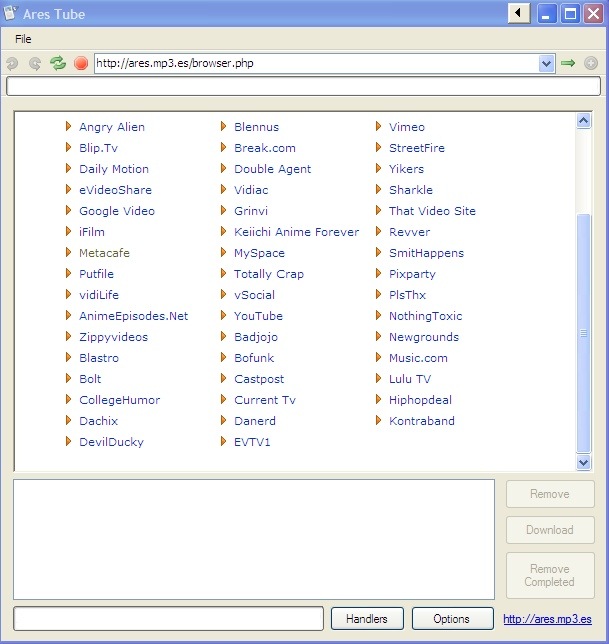
Task: Click the forward navigation arrow icon
Action: pyautogui.click(x=35, y=63)
